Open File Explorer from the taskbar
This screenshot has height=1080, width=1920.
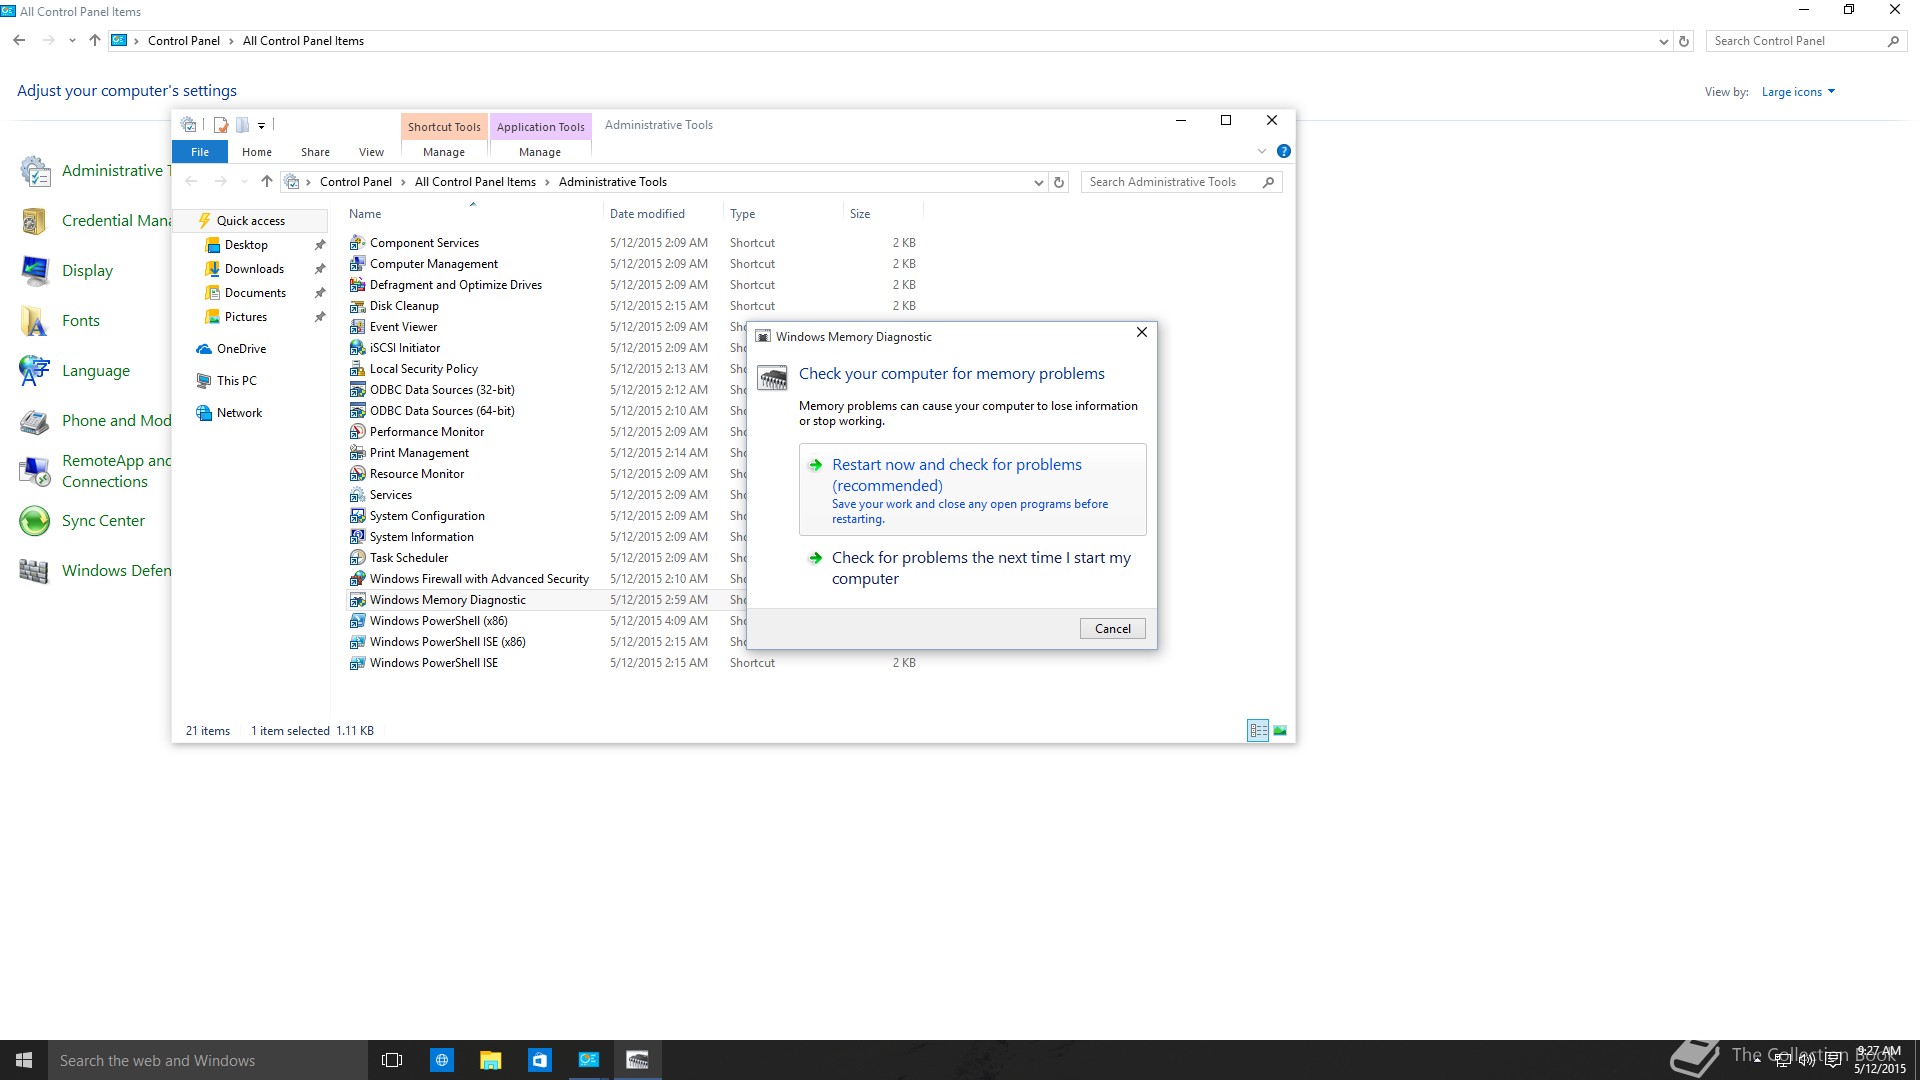pos(490,1060)
